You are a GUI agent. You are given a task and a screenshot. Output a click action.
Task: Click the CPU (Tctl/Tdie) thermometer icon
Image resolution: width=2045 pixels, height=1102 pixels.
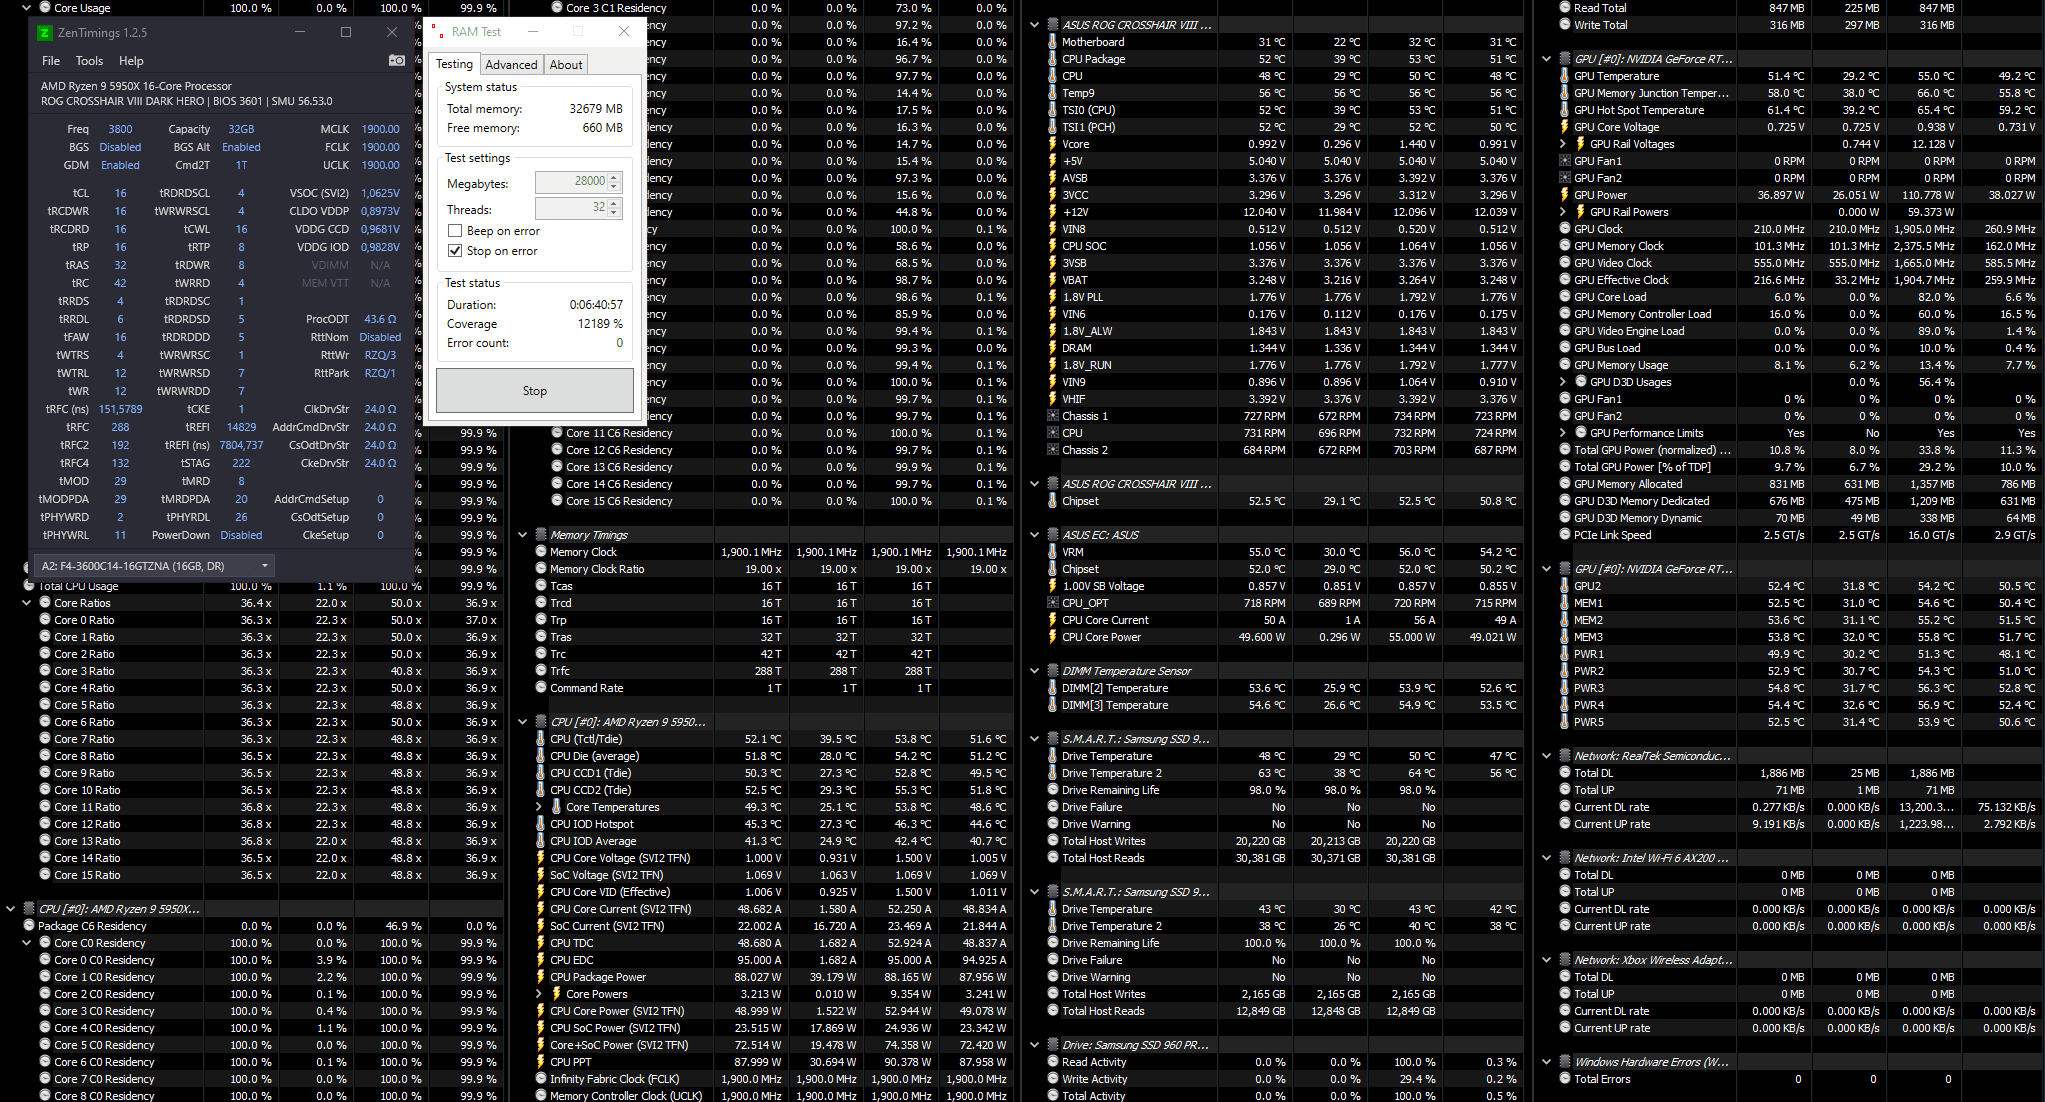(541, 739)
